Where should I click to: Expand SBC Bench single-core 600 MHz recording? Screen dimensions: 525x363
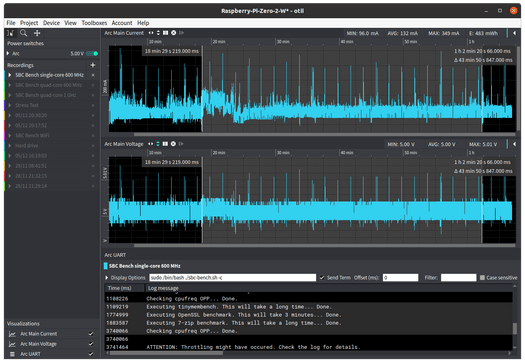click(x=10, y=75)
